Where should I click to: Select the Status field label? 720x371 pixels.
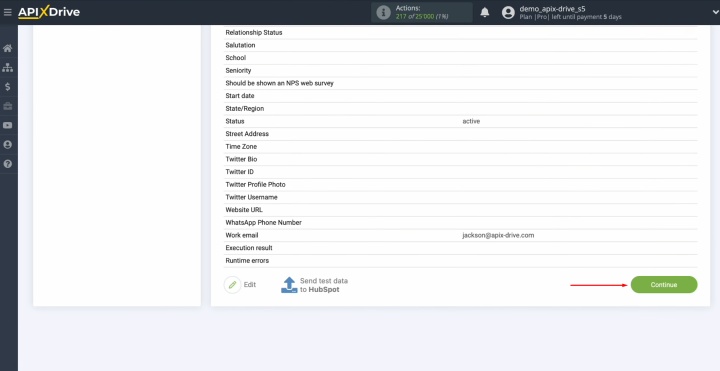coord(235,121)
